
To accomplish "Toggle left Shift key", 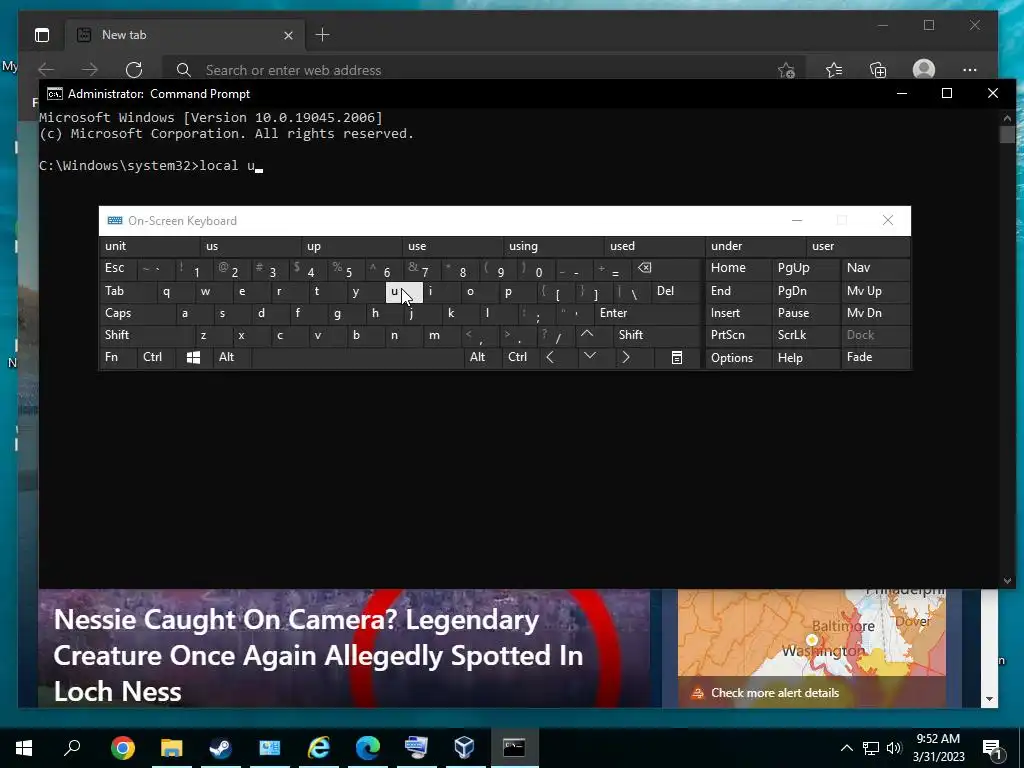I will point(148,335).
